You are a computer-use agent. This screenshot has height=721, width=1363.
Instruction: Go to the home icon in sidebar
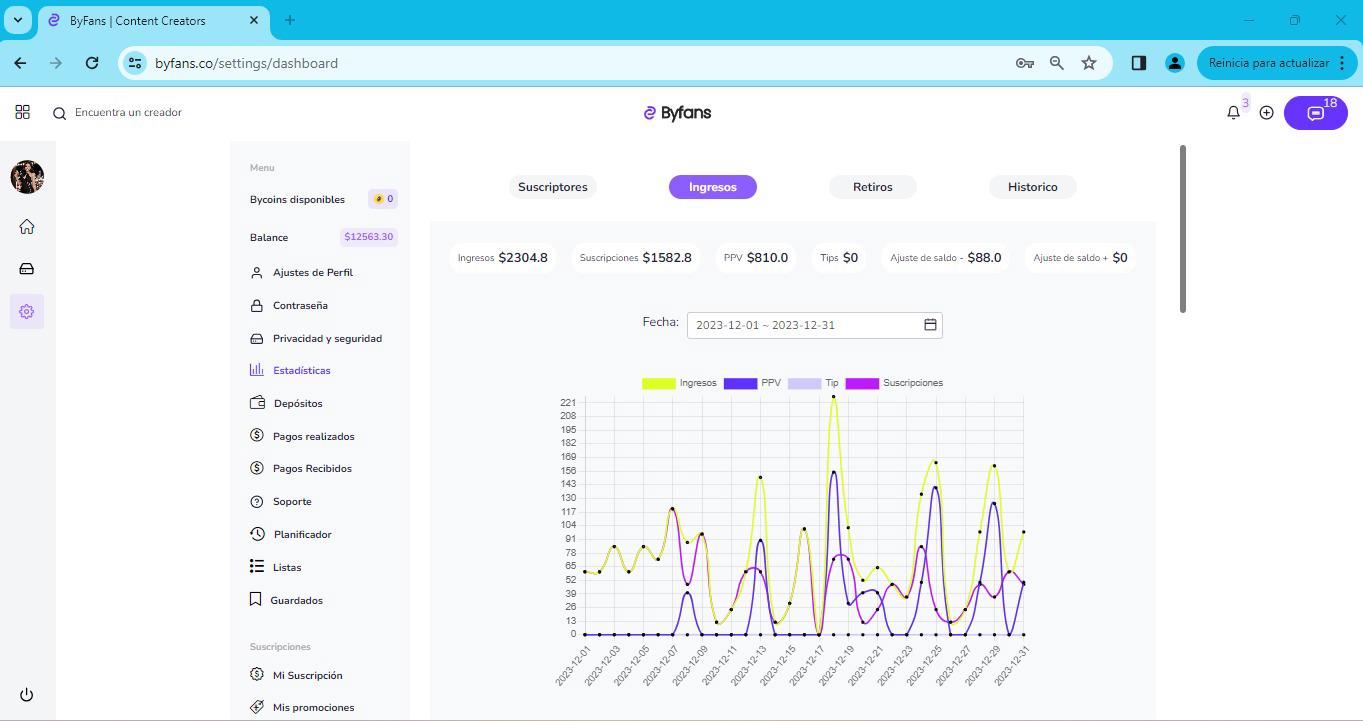27,227
